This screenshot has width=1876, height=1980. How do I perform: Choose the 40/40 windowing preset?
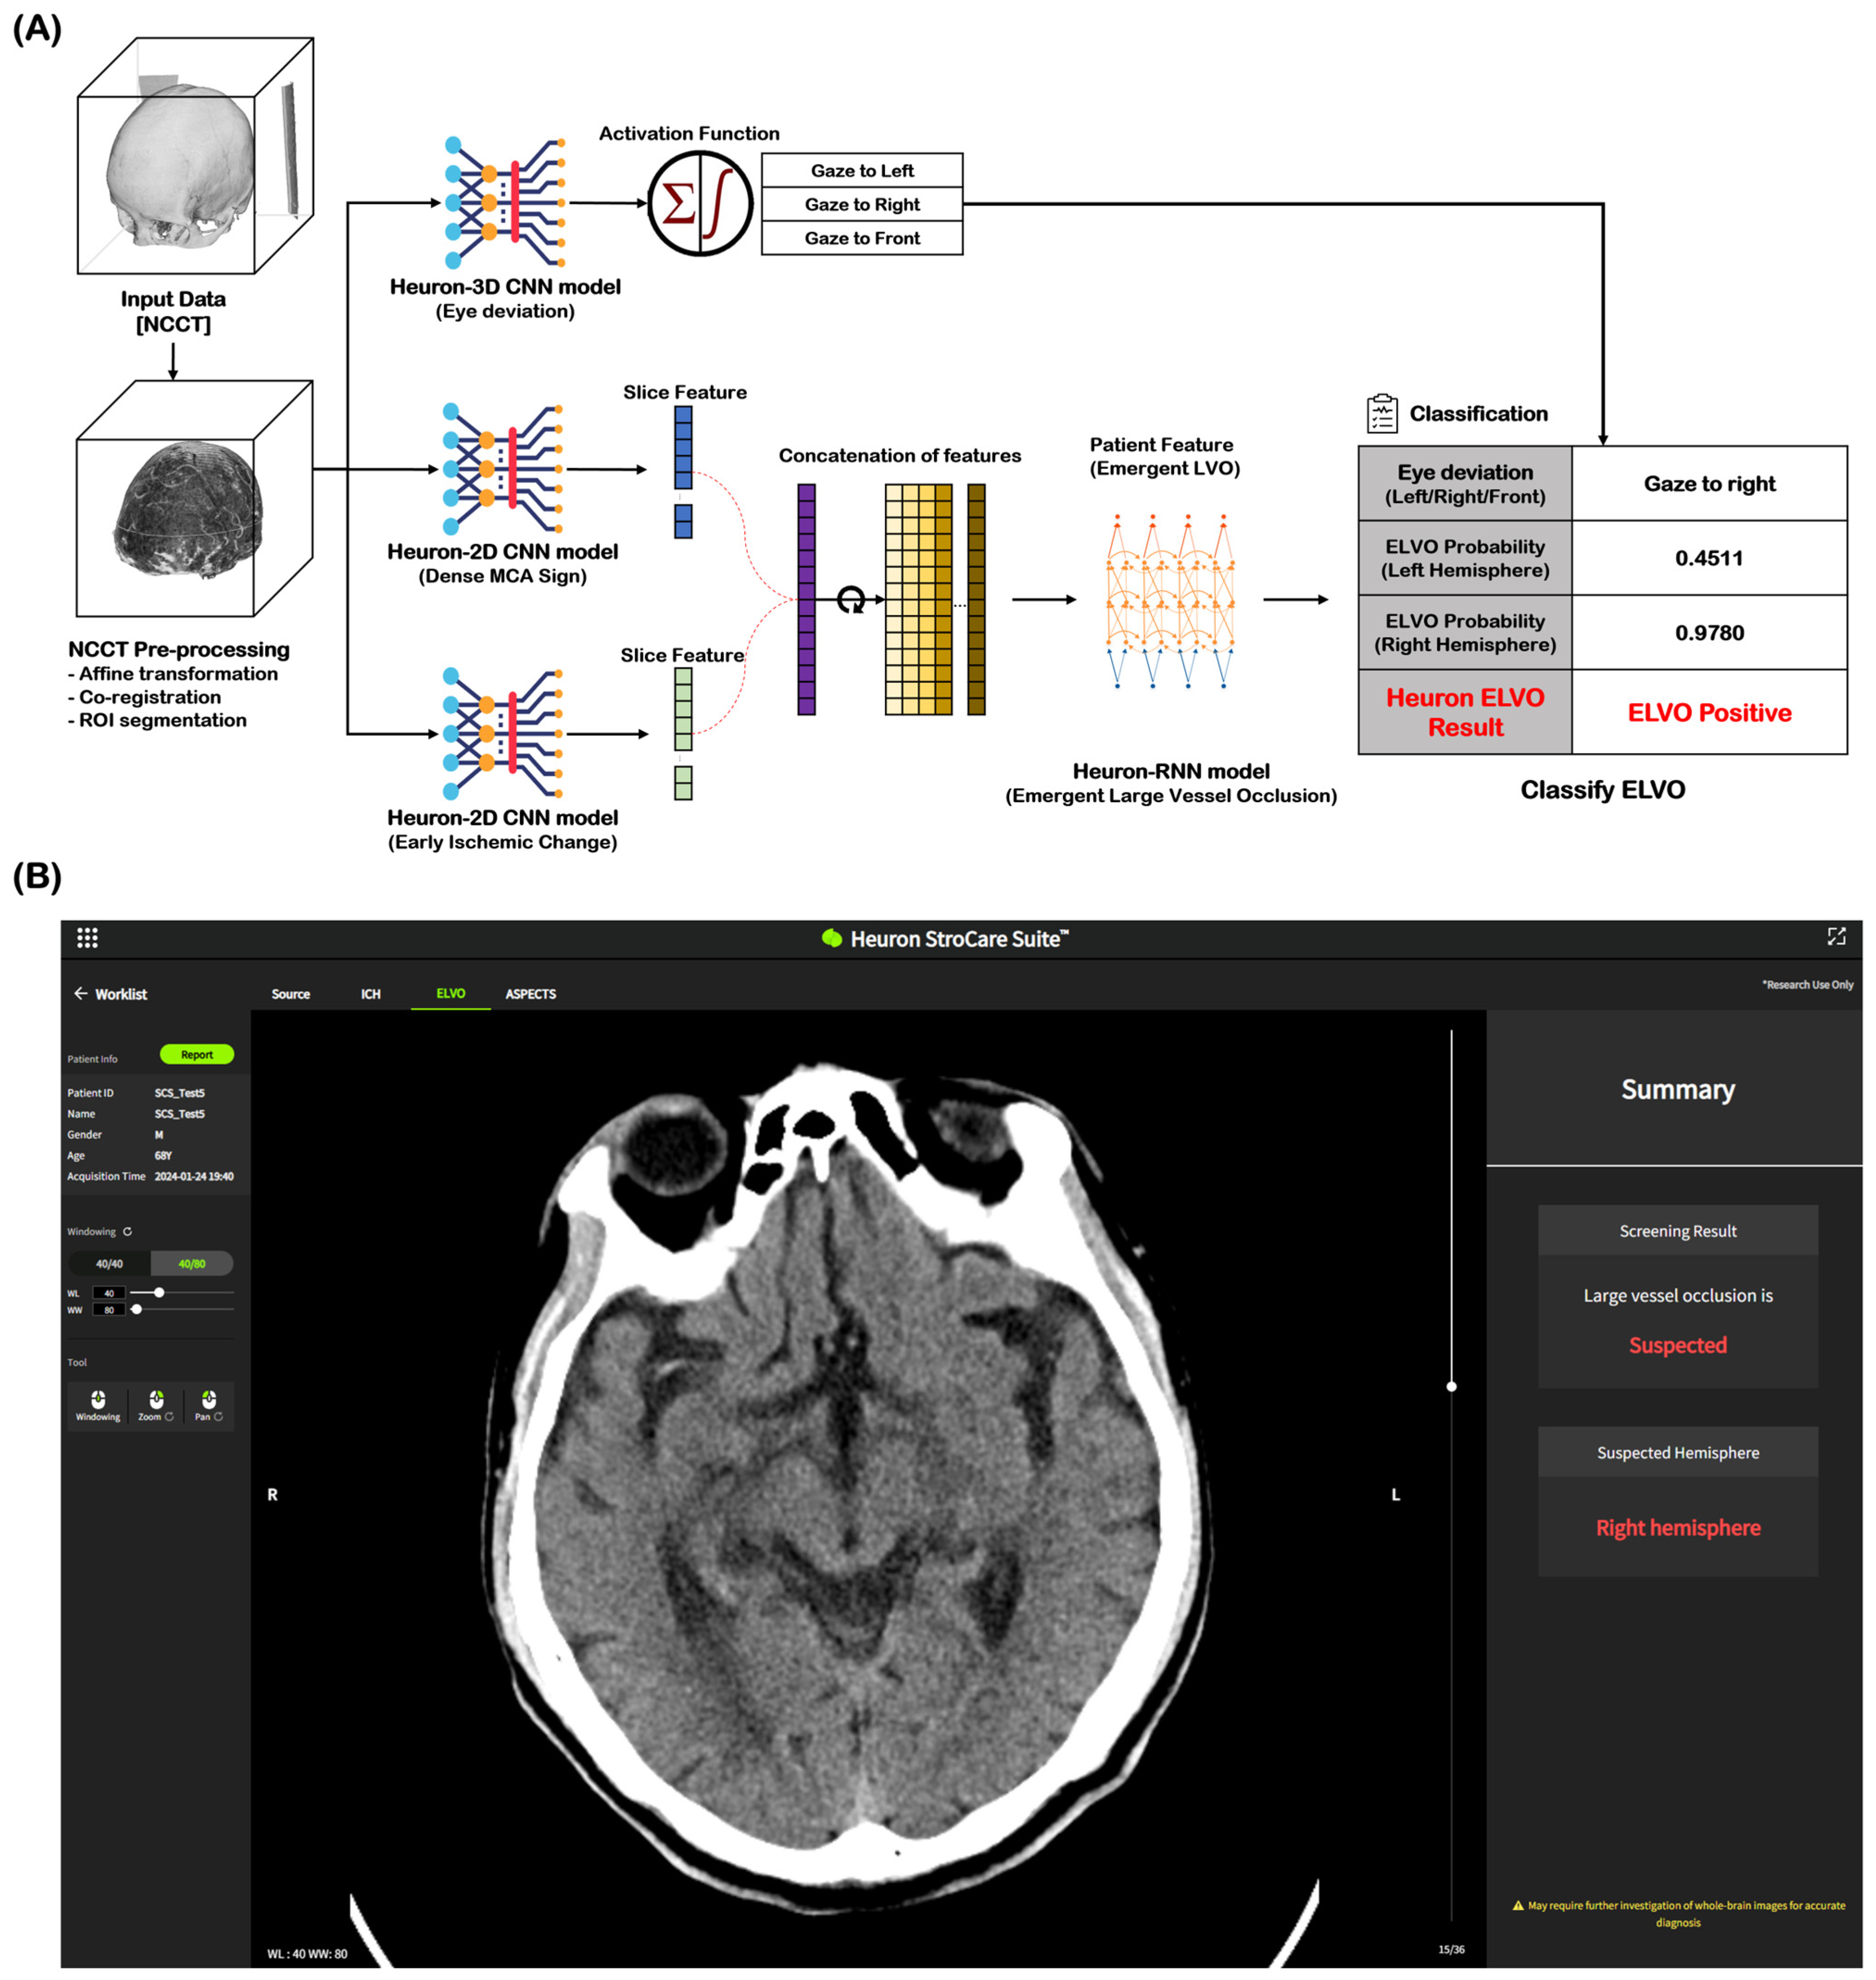(x=110, y=1264)
